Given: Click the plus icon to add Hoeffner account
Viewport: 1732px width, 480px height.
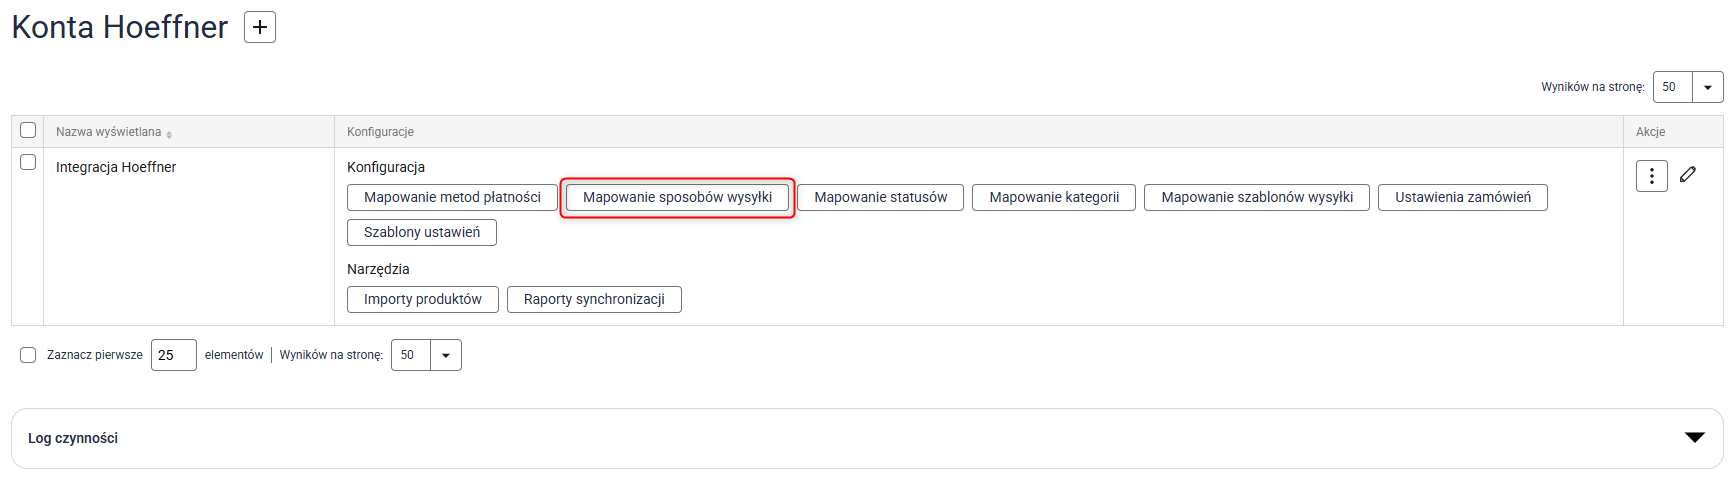Looking at the screenshot, I should pos(260,27).
